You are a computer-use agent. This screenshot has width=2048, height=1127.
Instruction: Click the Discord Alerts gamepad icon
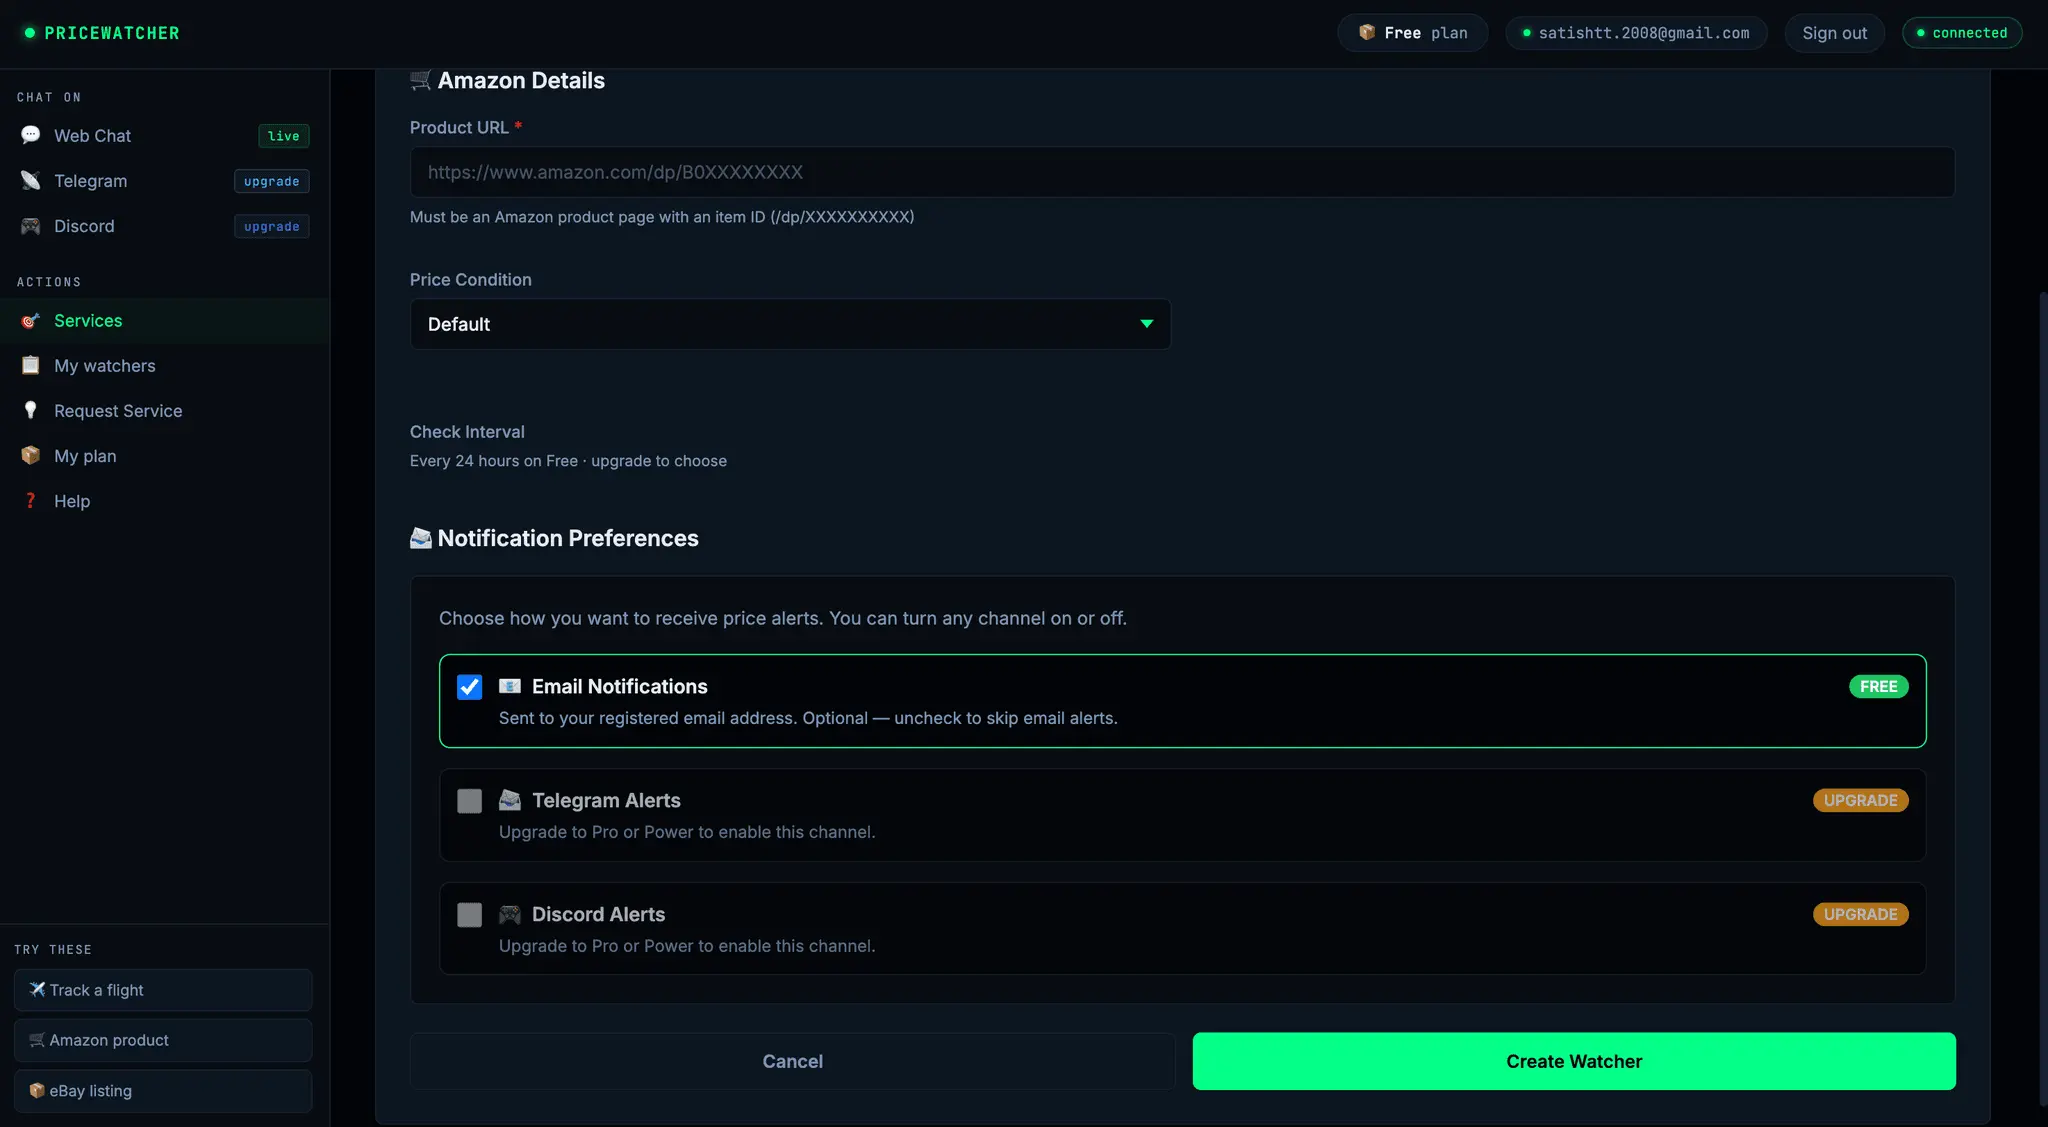tap(510, 914)
